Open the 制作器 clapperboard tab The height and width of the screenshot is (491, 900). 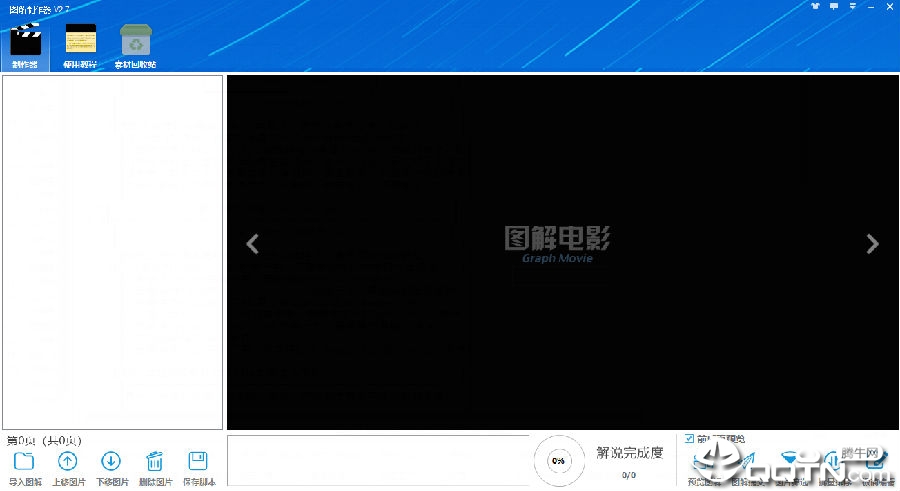click(25, 45)
